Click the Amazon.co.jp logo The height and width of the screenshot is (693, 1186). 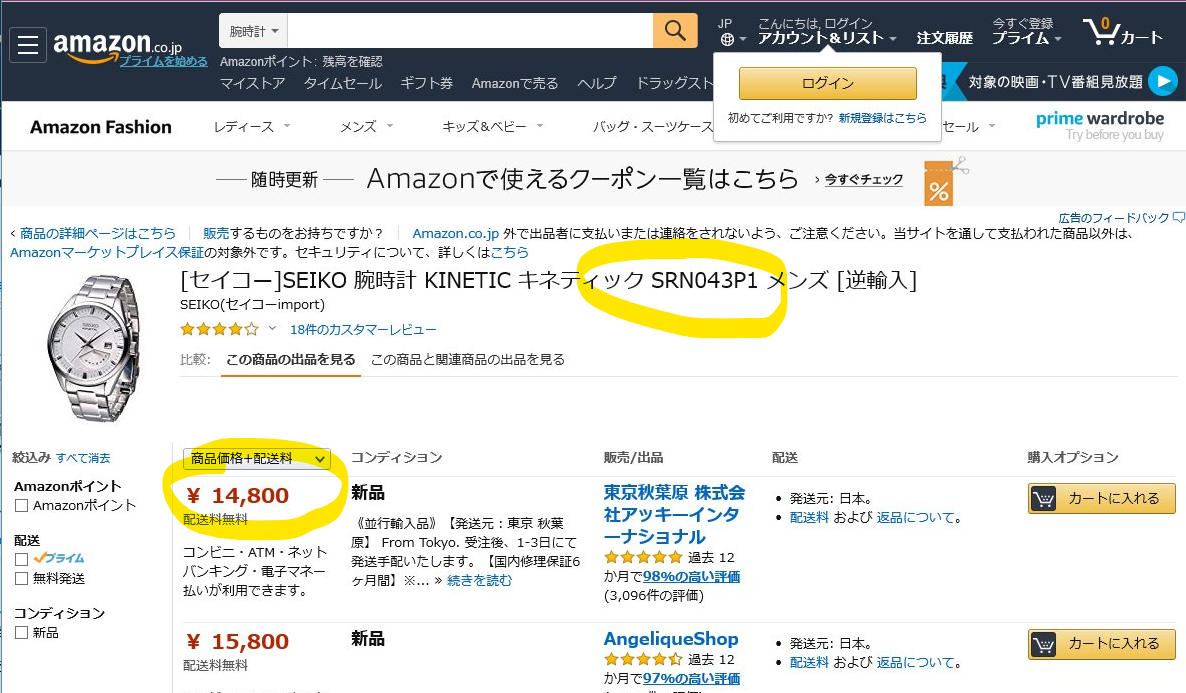pos(118,42)
